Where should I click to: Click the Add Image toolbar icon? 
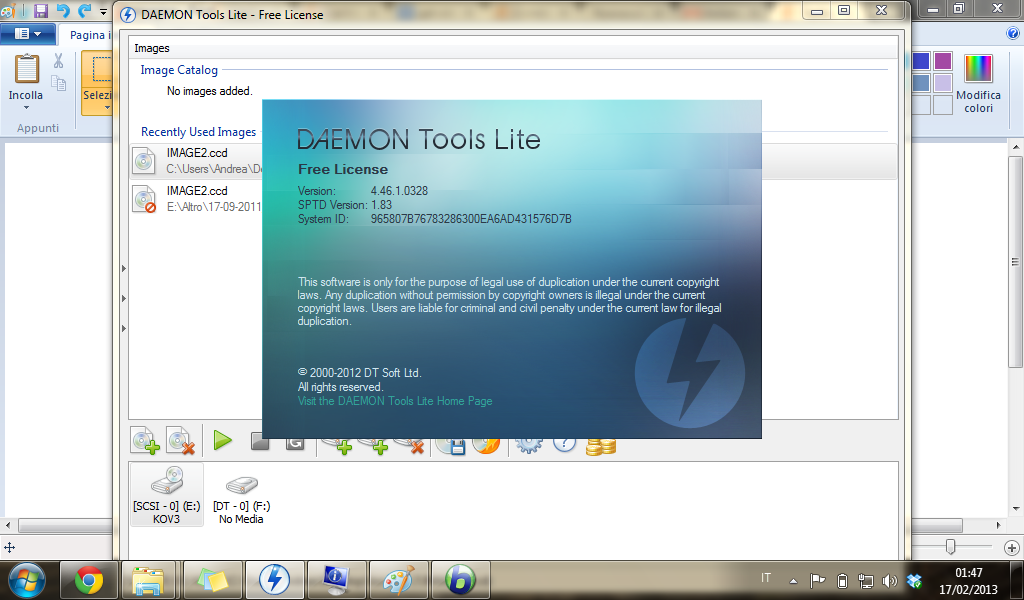(x=145, y=440)
